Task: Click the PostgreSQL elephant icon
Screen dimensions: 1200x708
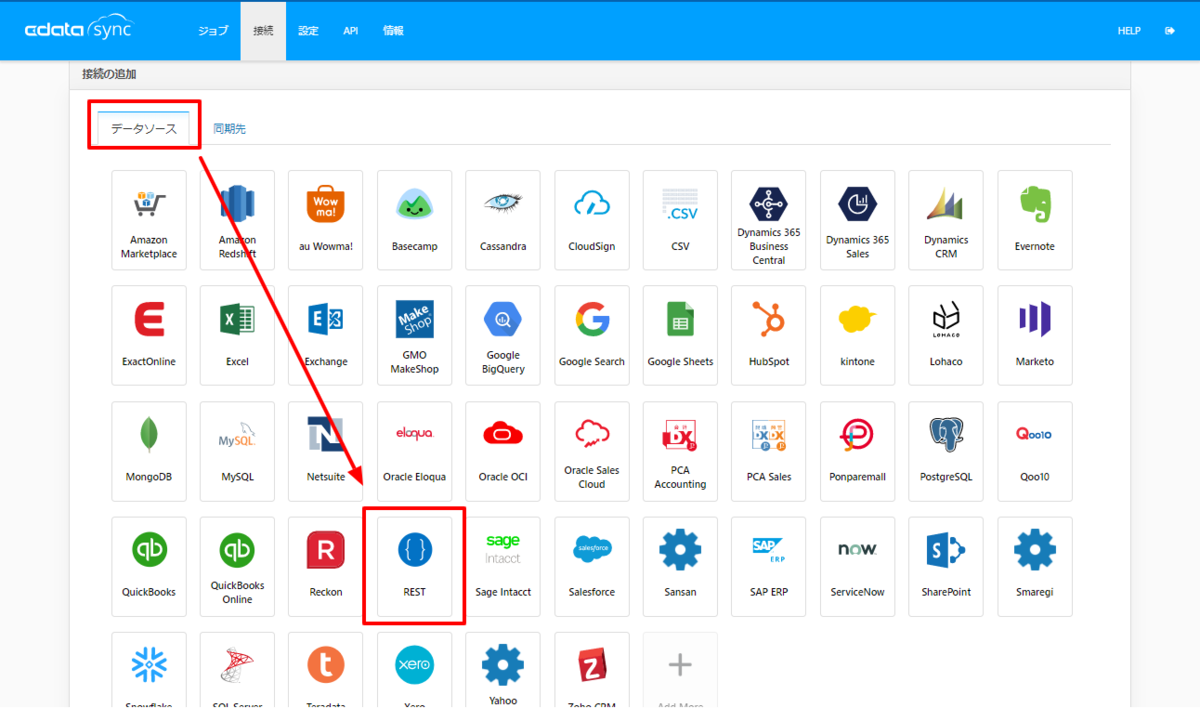Action: tap(946, 434)
